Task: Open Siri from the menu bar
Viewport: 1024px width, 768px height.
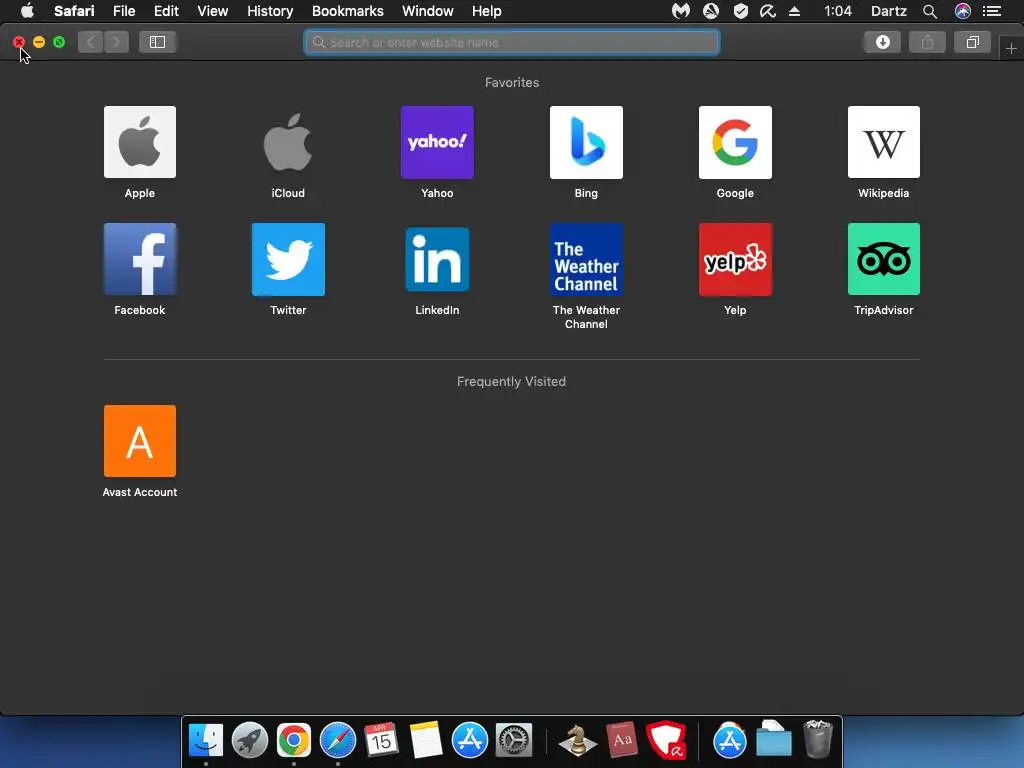Action: [x=963, y=11]
